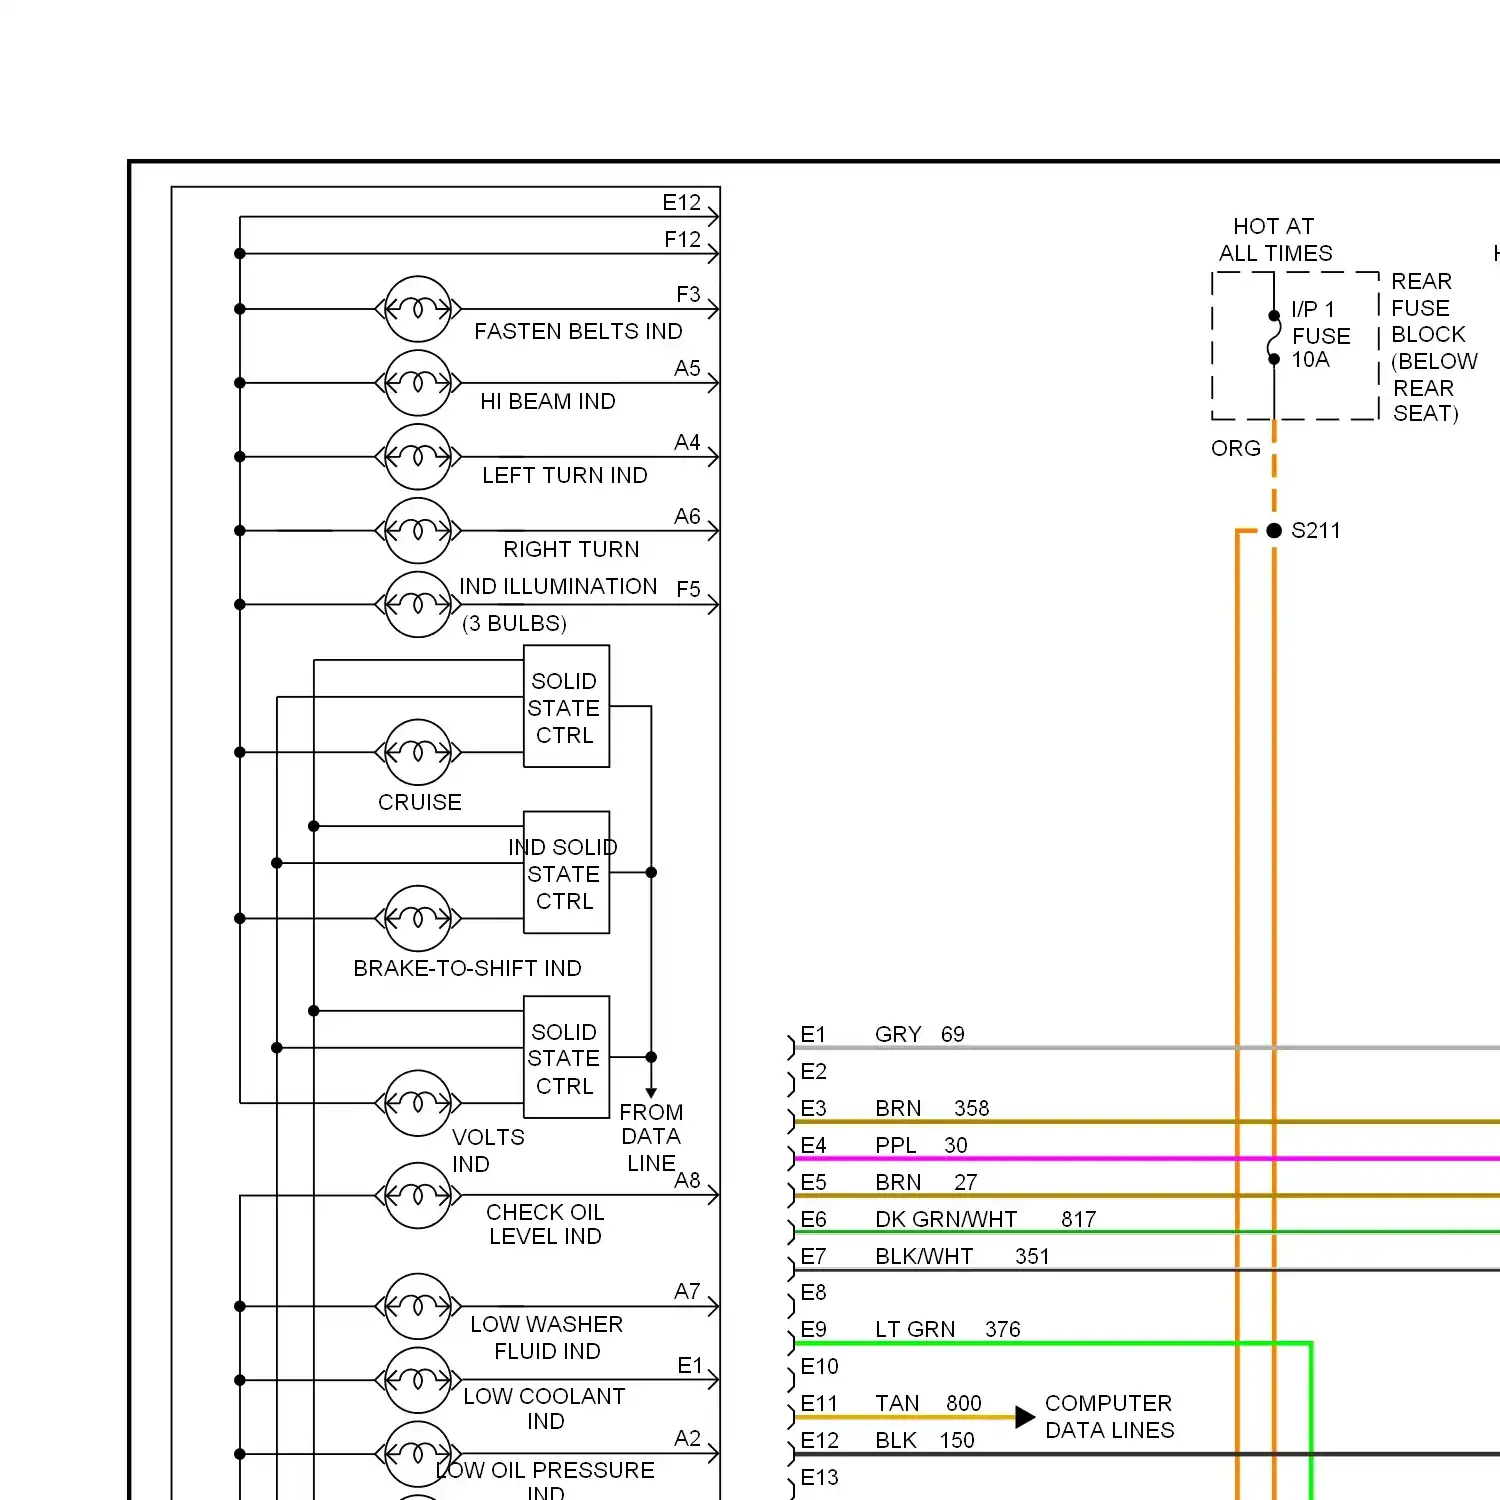Click the Hi Beam indicator bulb symbol

click(418, 383)
